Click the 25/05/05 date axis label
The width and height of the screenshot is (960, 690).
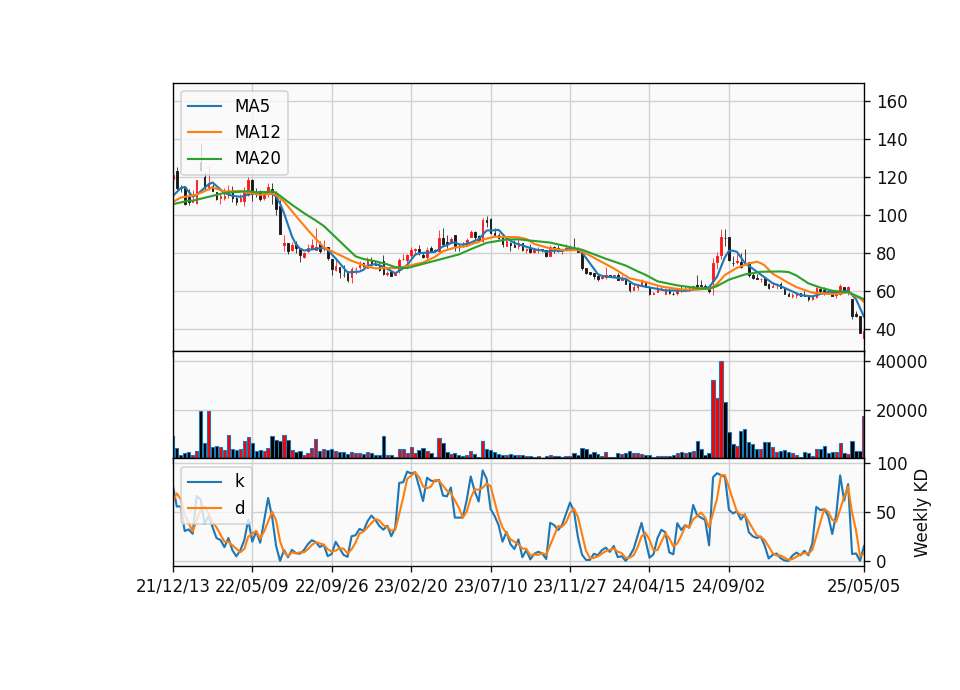(864, 586)
